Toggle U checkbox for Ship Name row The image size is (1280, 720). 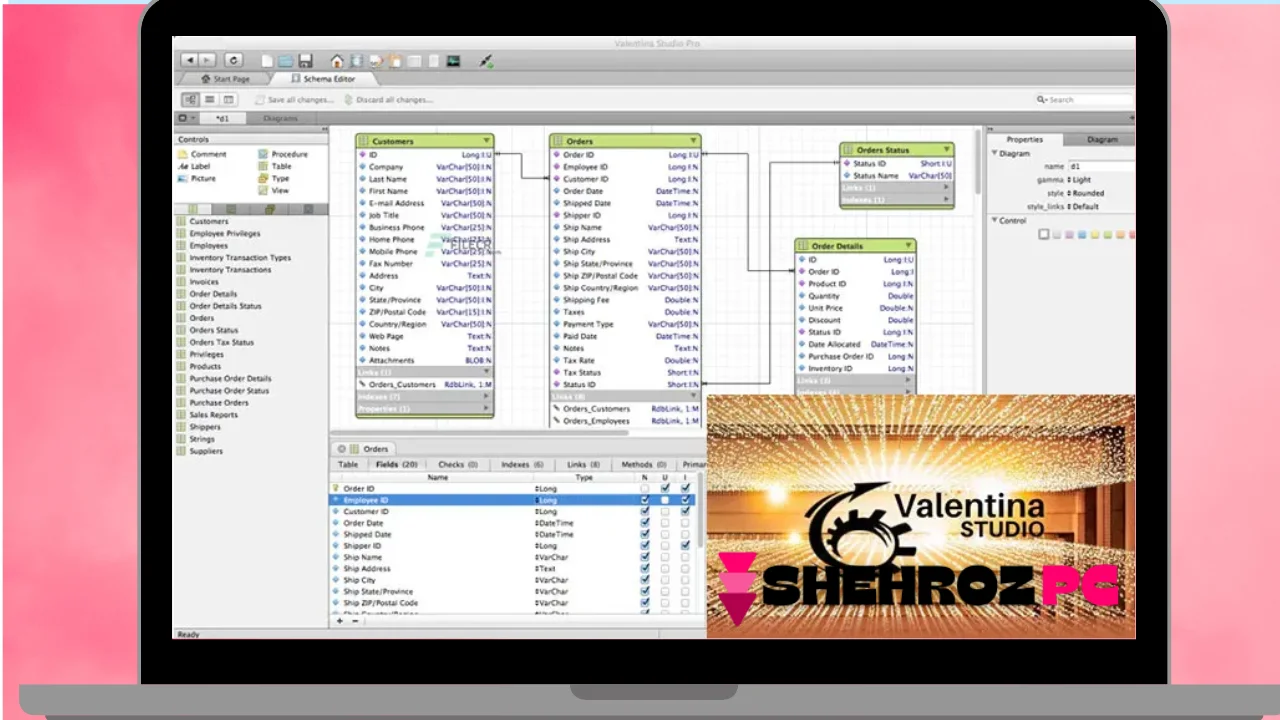pyautogui.click(x=665, y=558)
